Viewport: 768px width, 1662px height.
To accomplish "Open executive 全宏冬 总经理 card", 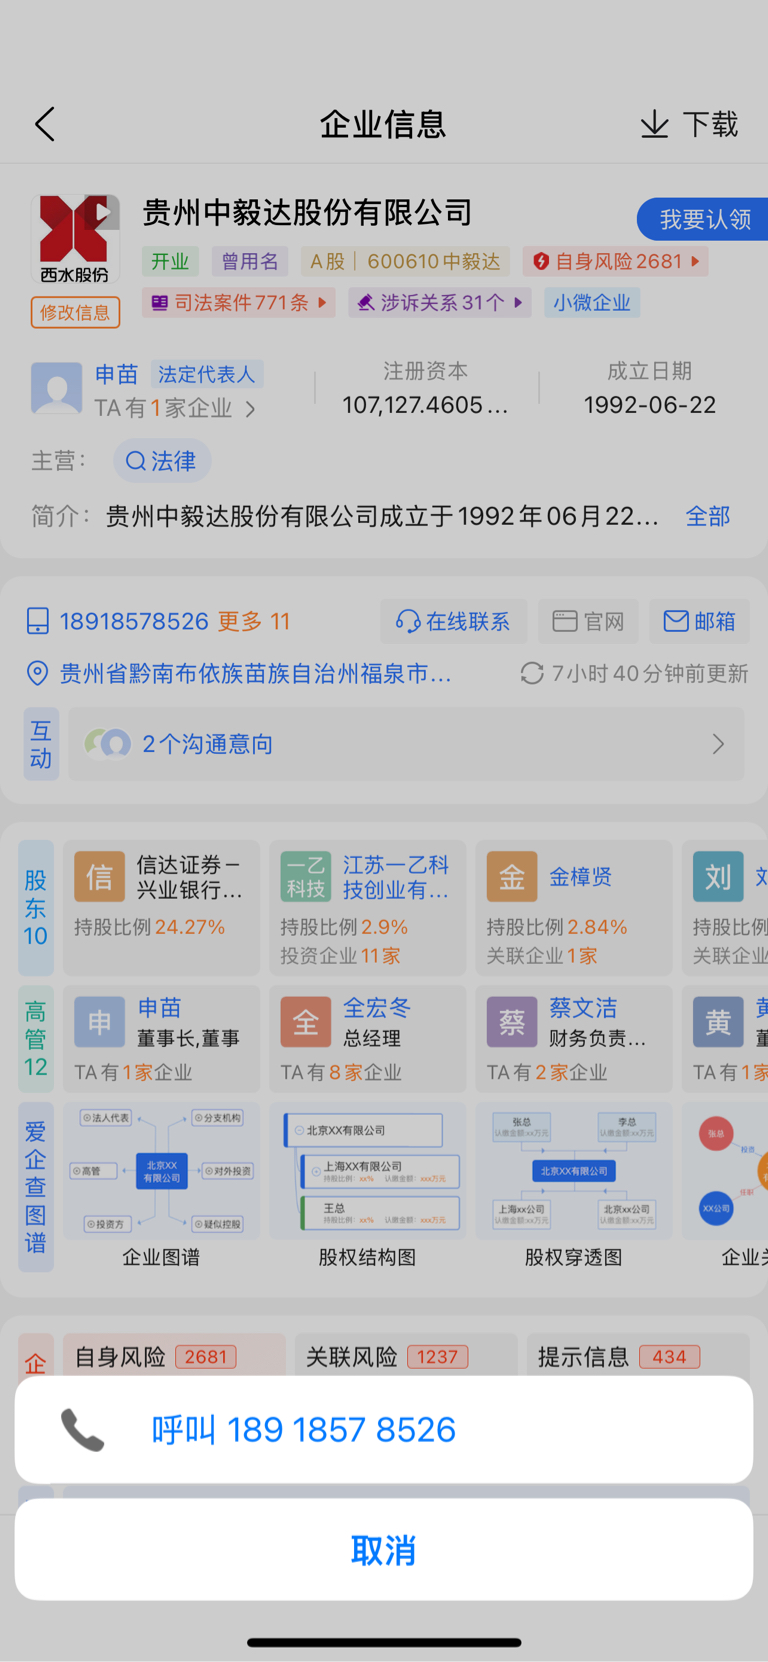I will point(367,1039).
